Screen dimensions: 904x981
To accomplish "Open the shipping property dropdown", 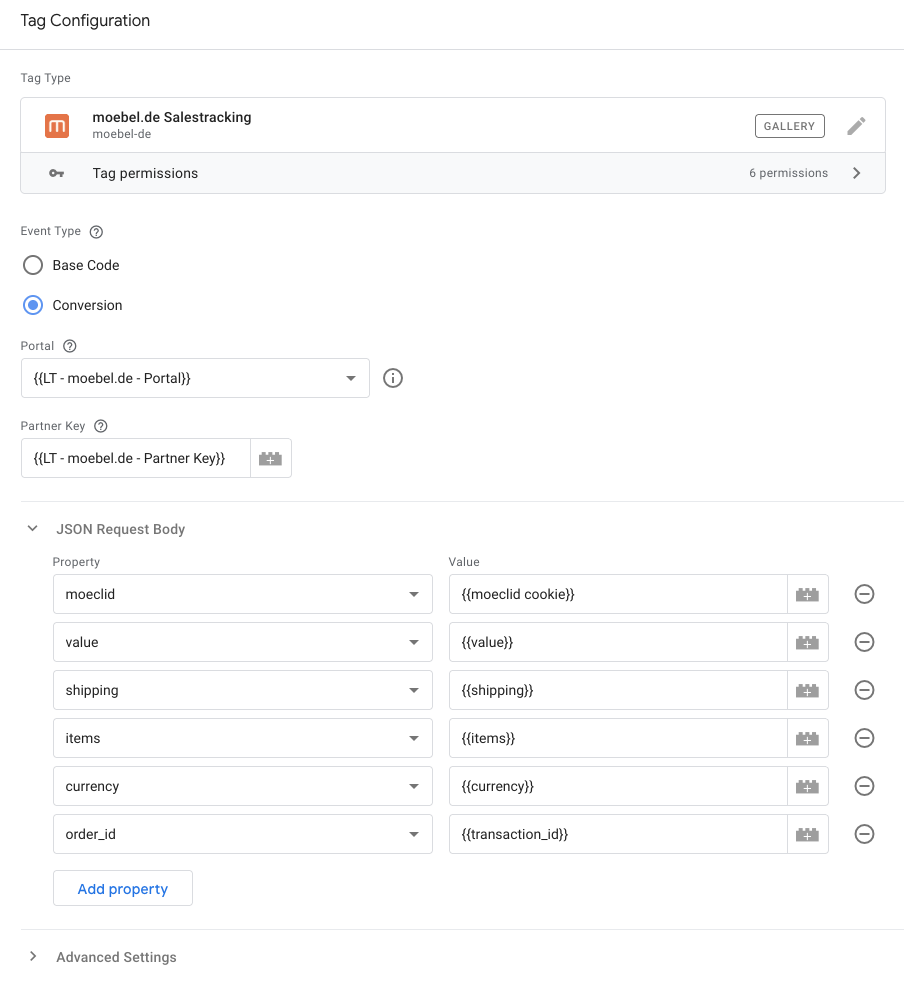I will [x=243, y=690].
